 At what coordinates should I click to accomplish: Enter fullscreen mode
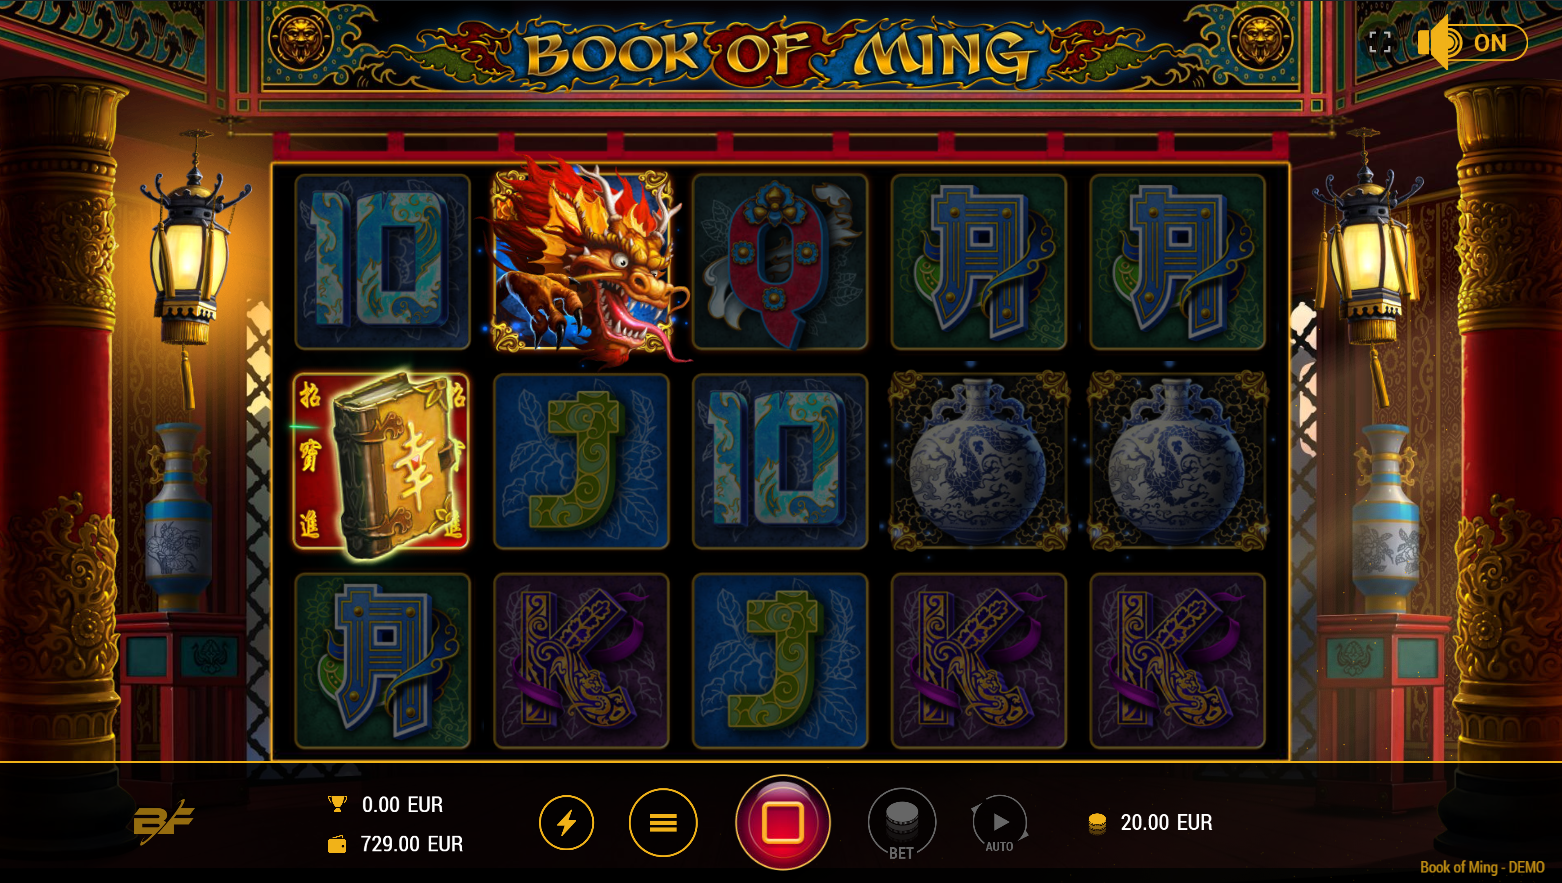1380,43
